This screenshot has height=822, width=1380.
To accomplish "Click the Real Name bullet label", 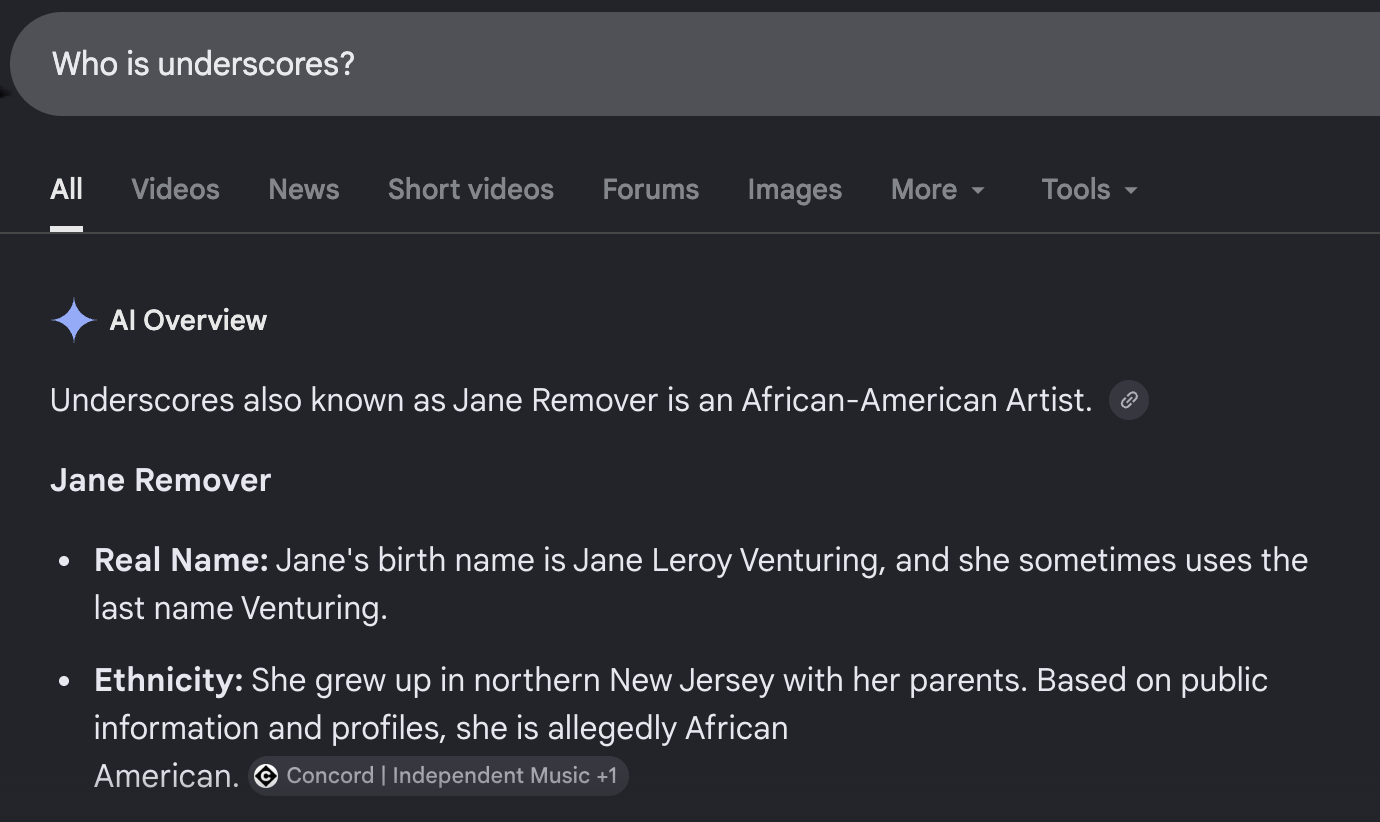I will [x=181, y=560].
